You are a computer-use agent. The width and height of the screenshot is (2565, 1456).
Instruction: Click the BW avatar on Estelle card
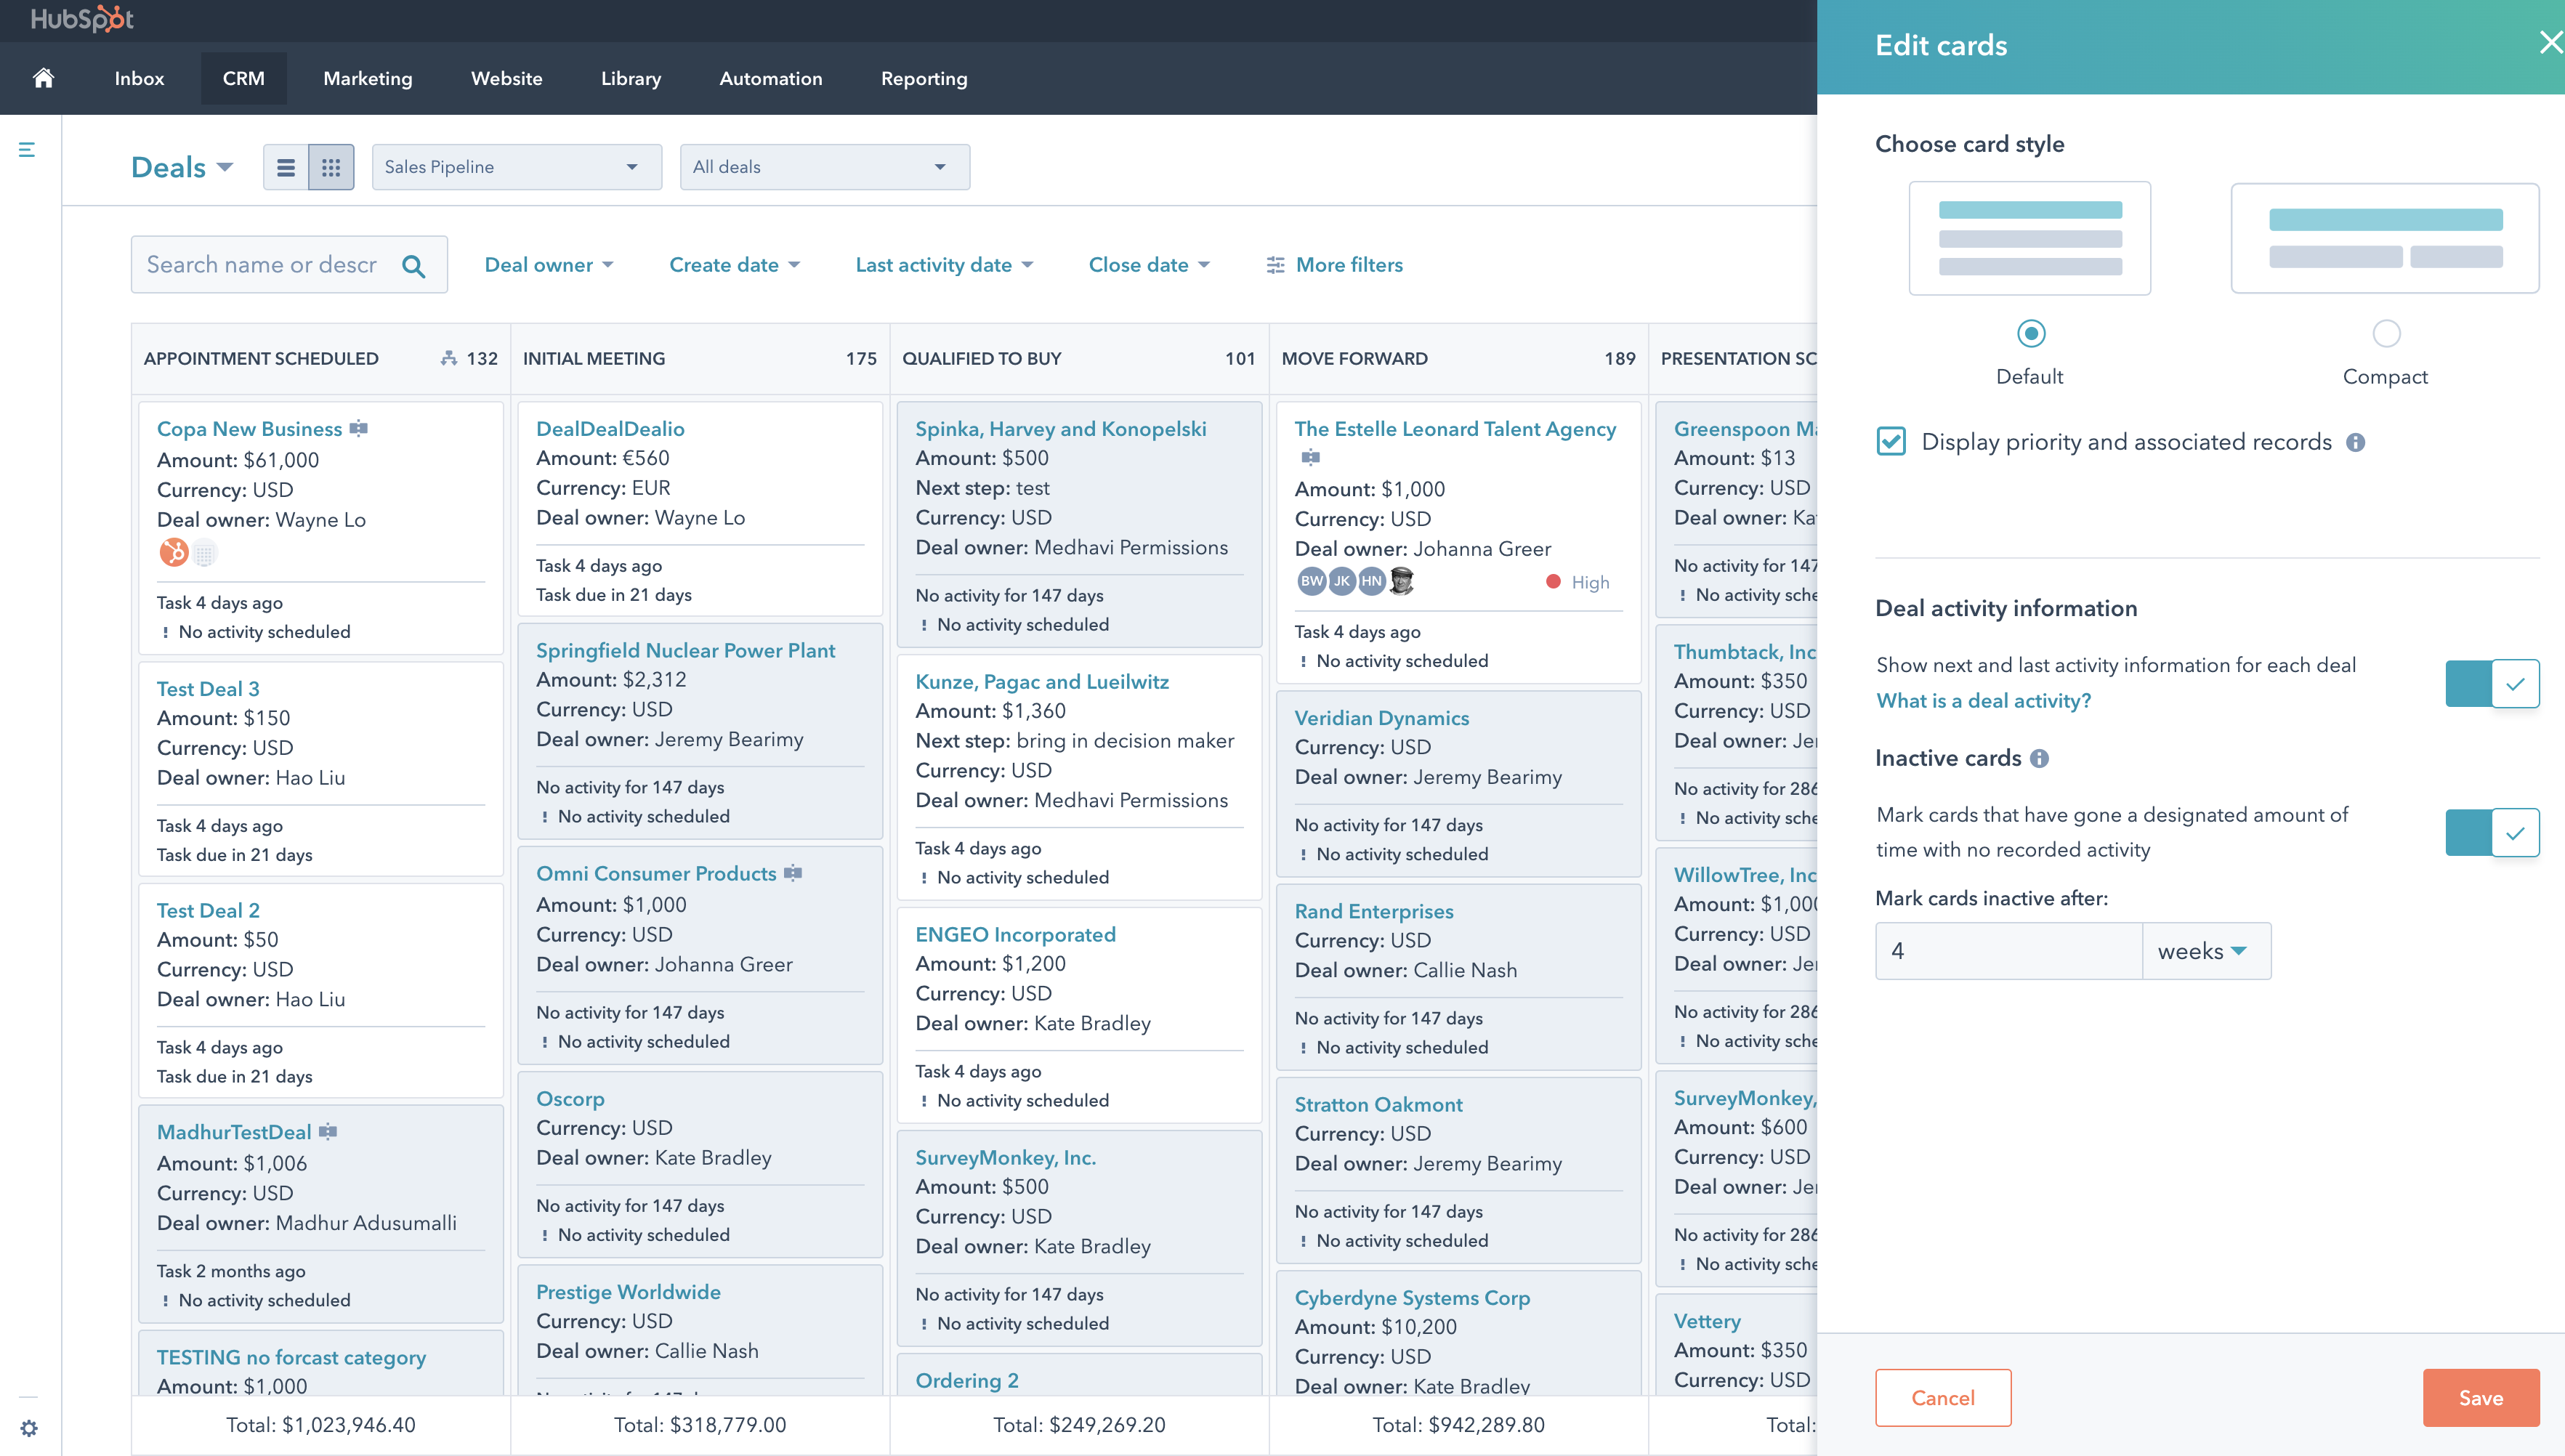(1312, 581)
